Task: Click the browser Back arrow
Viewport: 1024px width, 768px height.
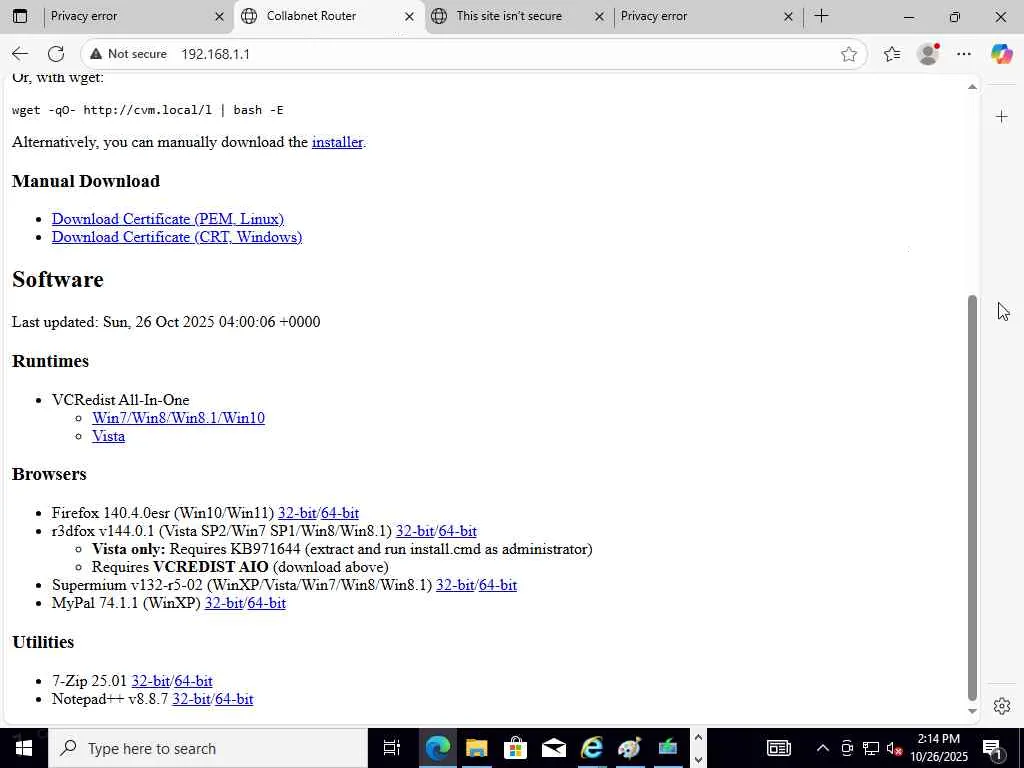Action: coord(20,54)
